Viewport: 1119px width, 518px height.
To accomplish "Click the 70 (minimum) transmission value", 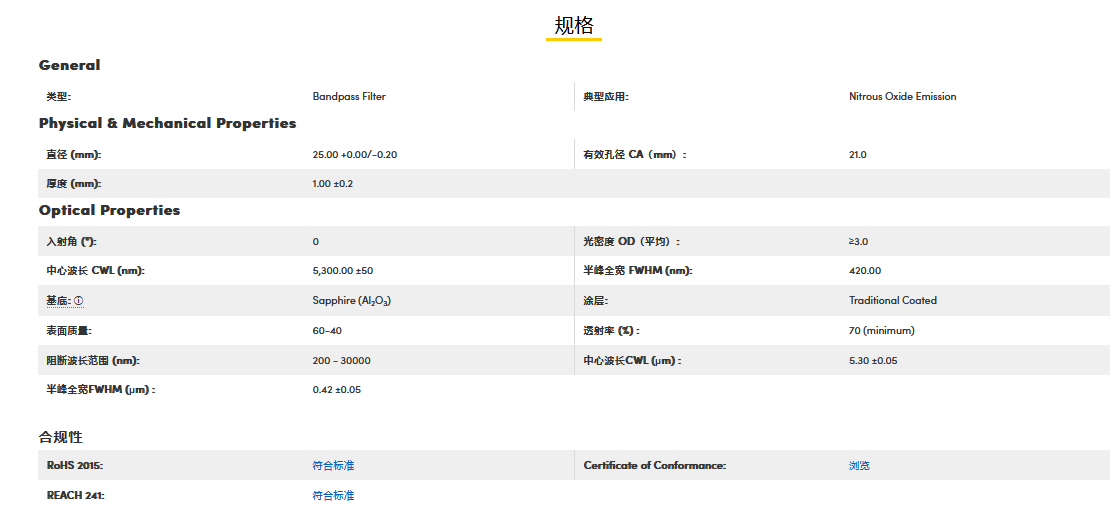I will (x=881, y=331).
